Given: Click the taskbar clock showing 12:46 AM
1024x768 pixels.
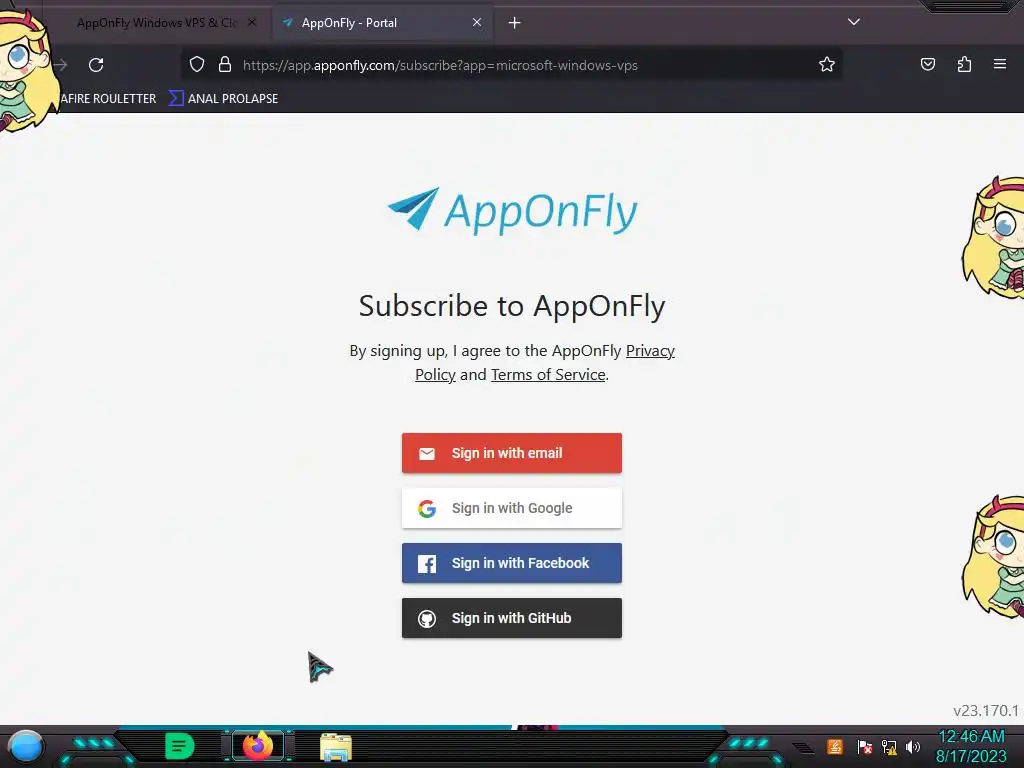Looking at the screenshot, I should point(972,746).
